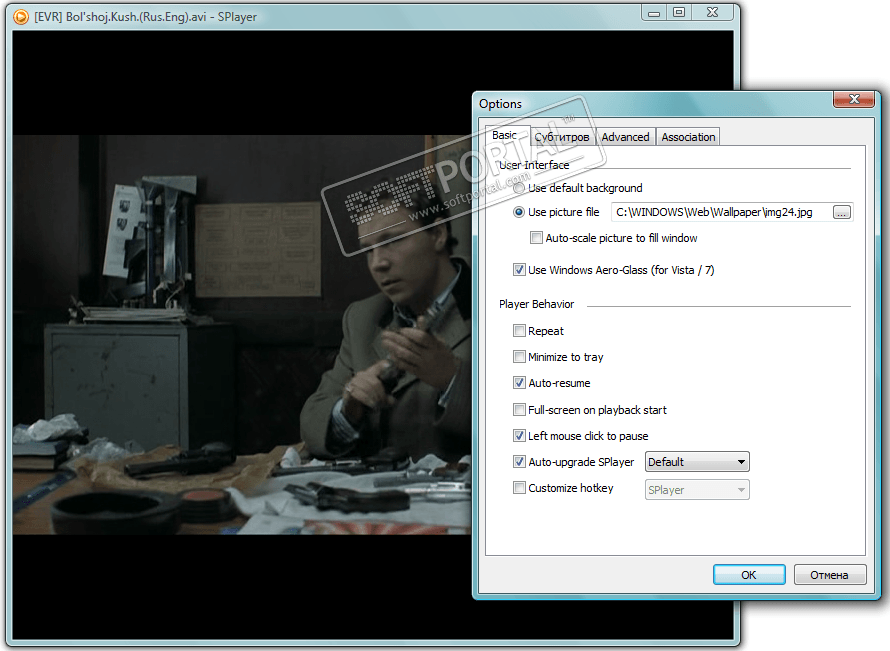Enable Minimize to tray checkbox

pyautogui.click(x=519, y=356)
